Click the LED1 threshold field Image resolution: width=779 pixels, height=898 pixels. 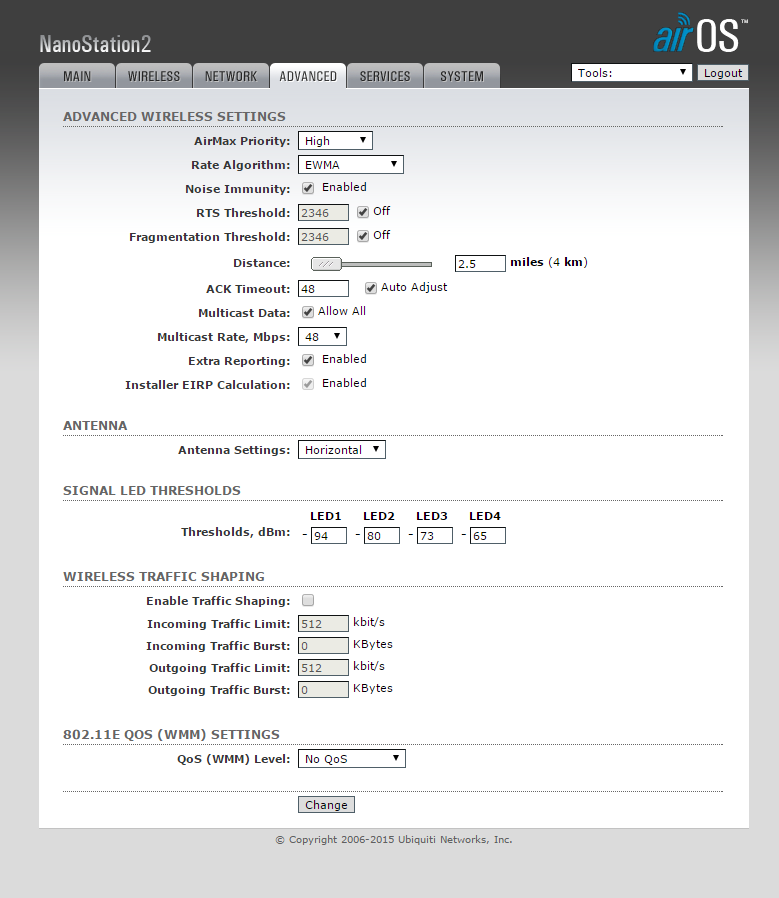point(329,535)
